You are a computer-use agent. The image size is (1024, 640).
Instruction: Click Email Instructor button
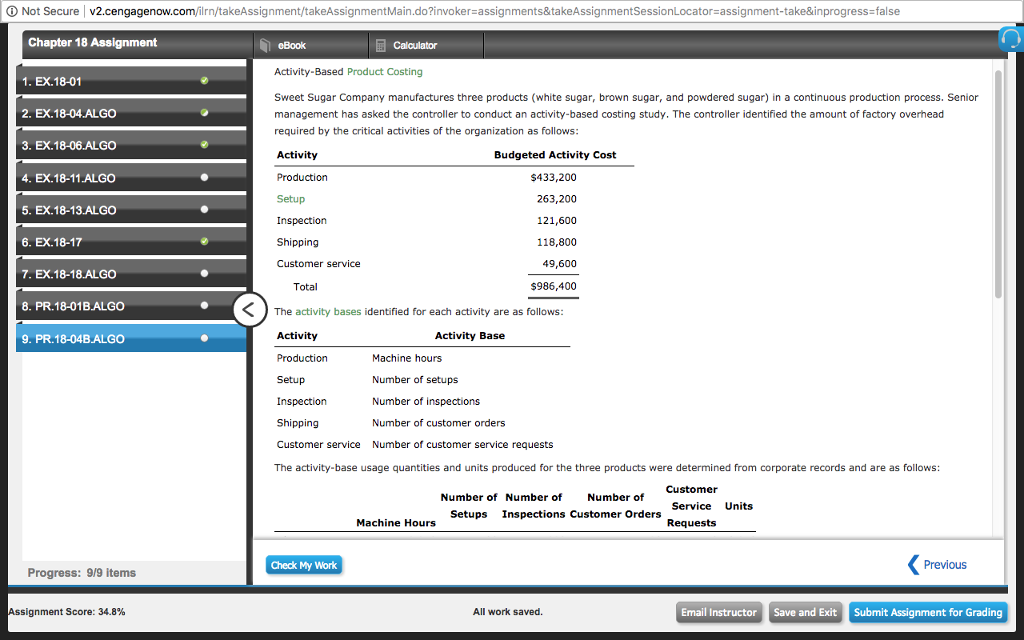coord(718,612)
